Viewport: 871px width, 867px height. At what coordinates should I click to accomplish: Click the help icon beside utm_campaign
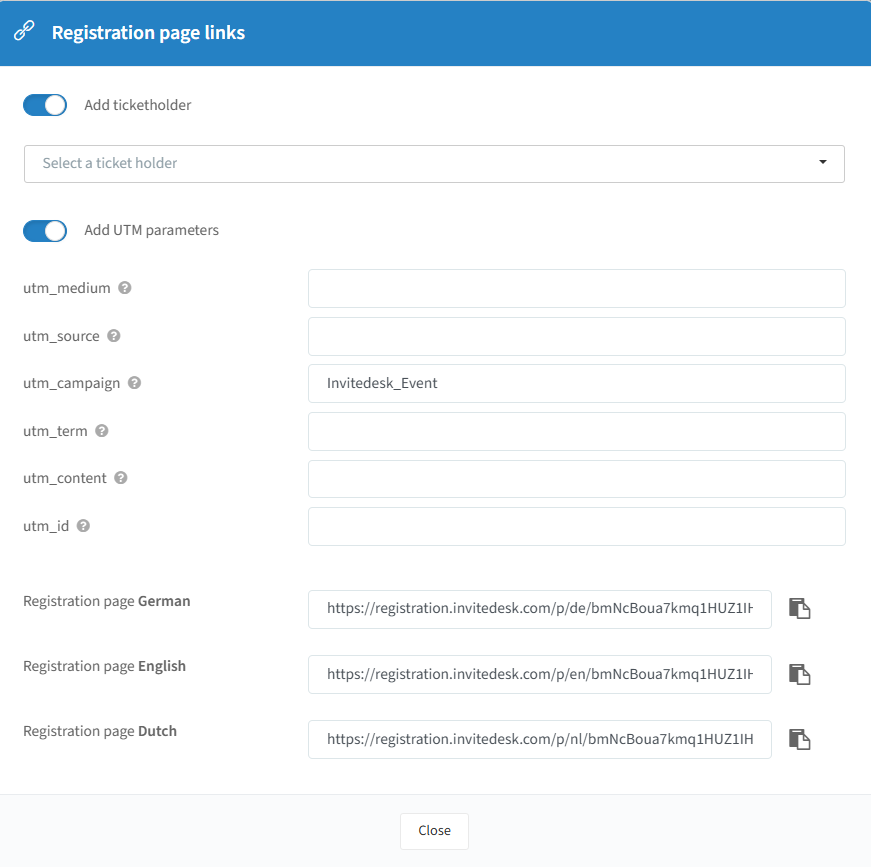click(x=134, y=383)
